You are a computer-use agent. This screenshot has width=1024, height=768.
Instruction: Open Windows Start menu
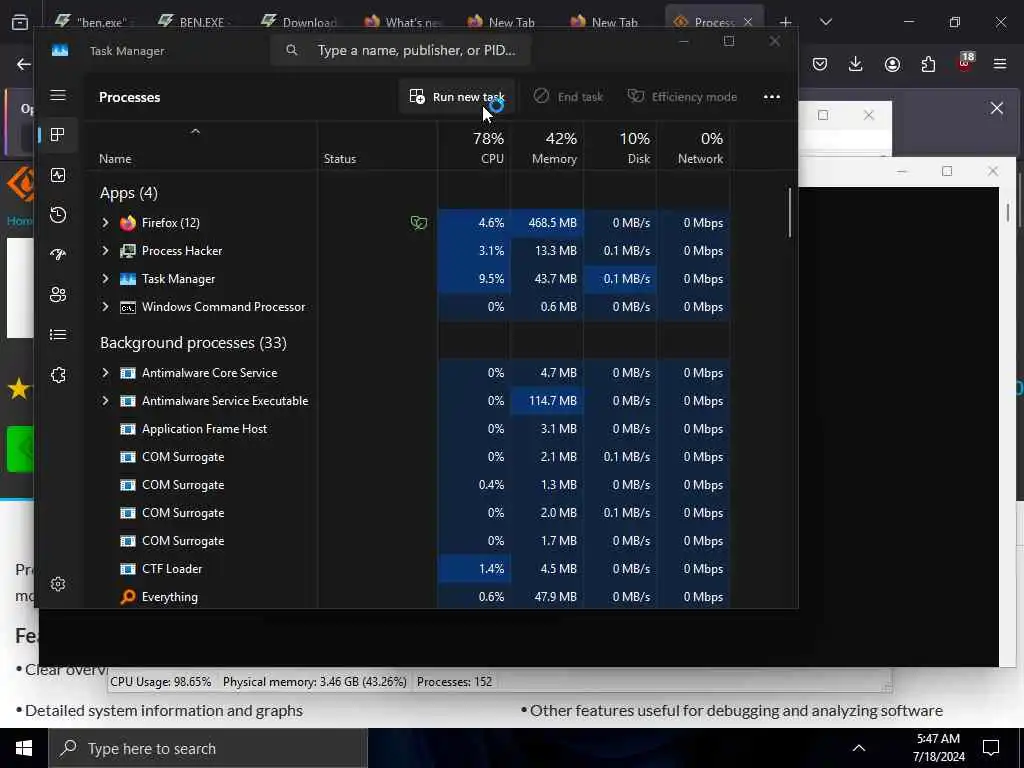pos(24,748)
